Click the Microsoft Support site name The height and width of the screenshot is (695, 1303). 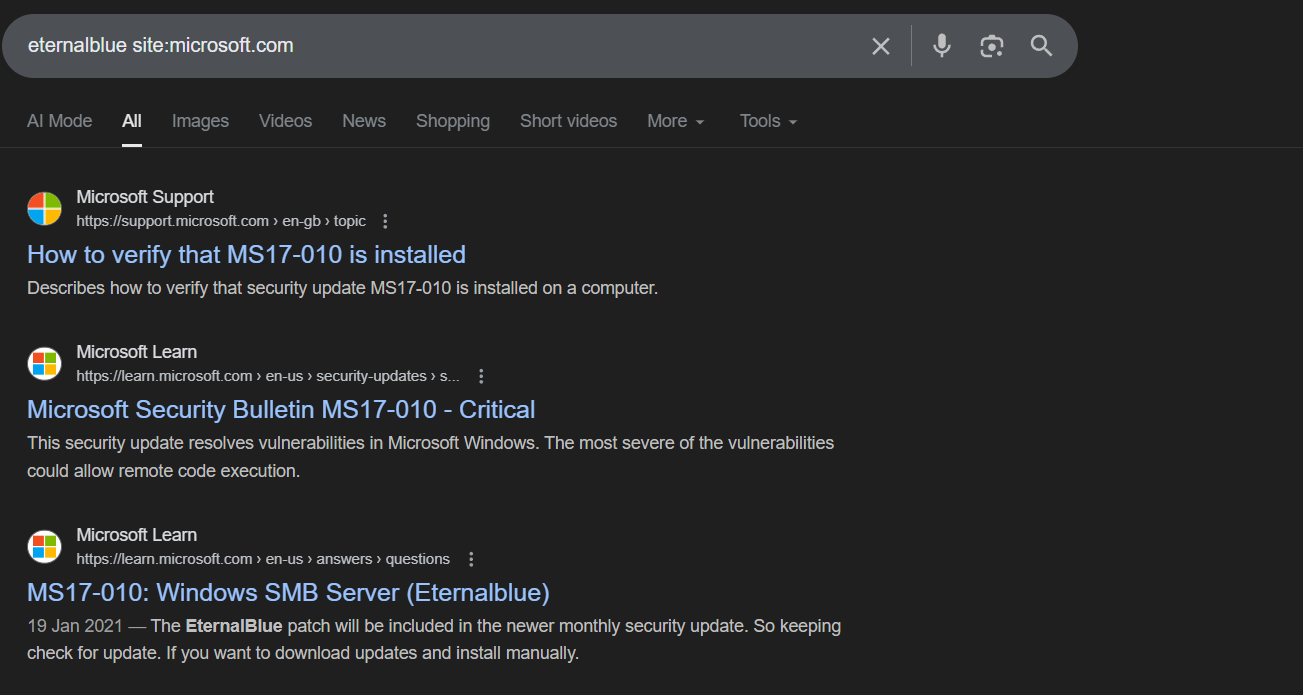pyautogui.click(x=145, y=197)
